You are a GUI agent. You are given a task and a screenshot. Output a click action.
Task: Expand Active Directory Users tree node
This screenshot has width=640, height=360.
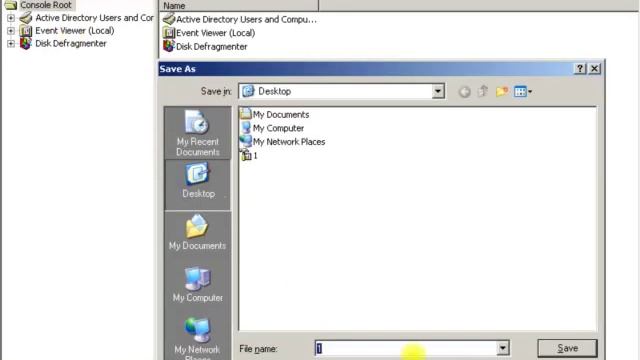pyautogui.click(x=11, y=18)
